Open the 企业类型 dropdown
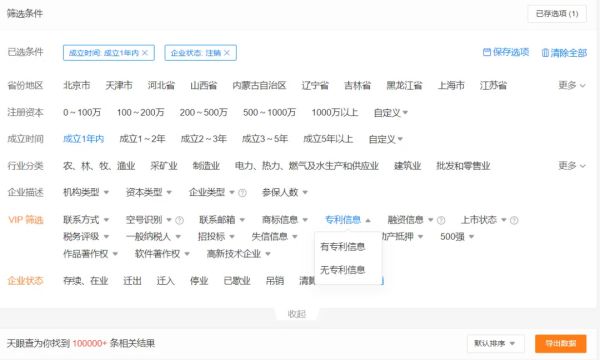The height and width of the screenshot is (360, 600). click(212, 192)
